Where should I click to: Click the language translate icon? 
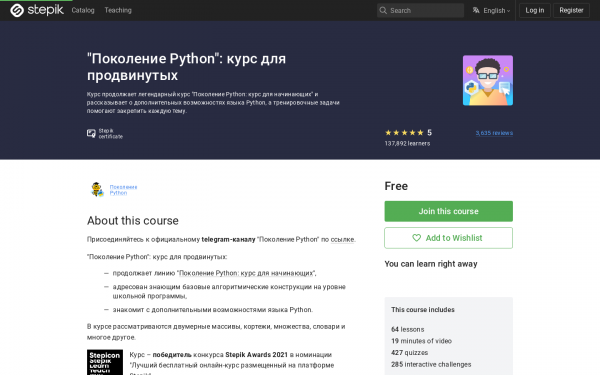pos(476,10)
